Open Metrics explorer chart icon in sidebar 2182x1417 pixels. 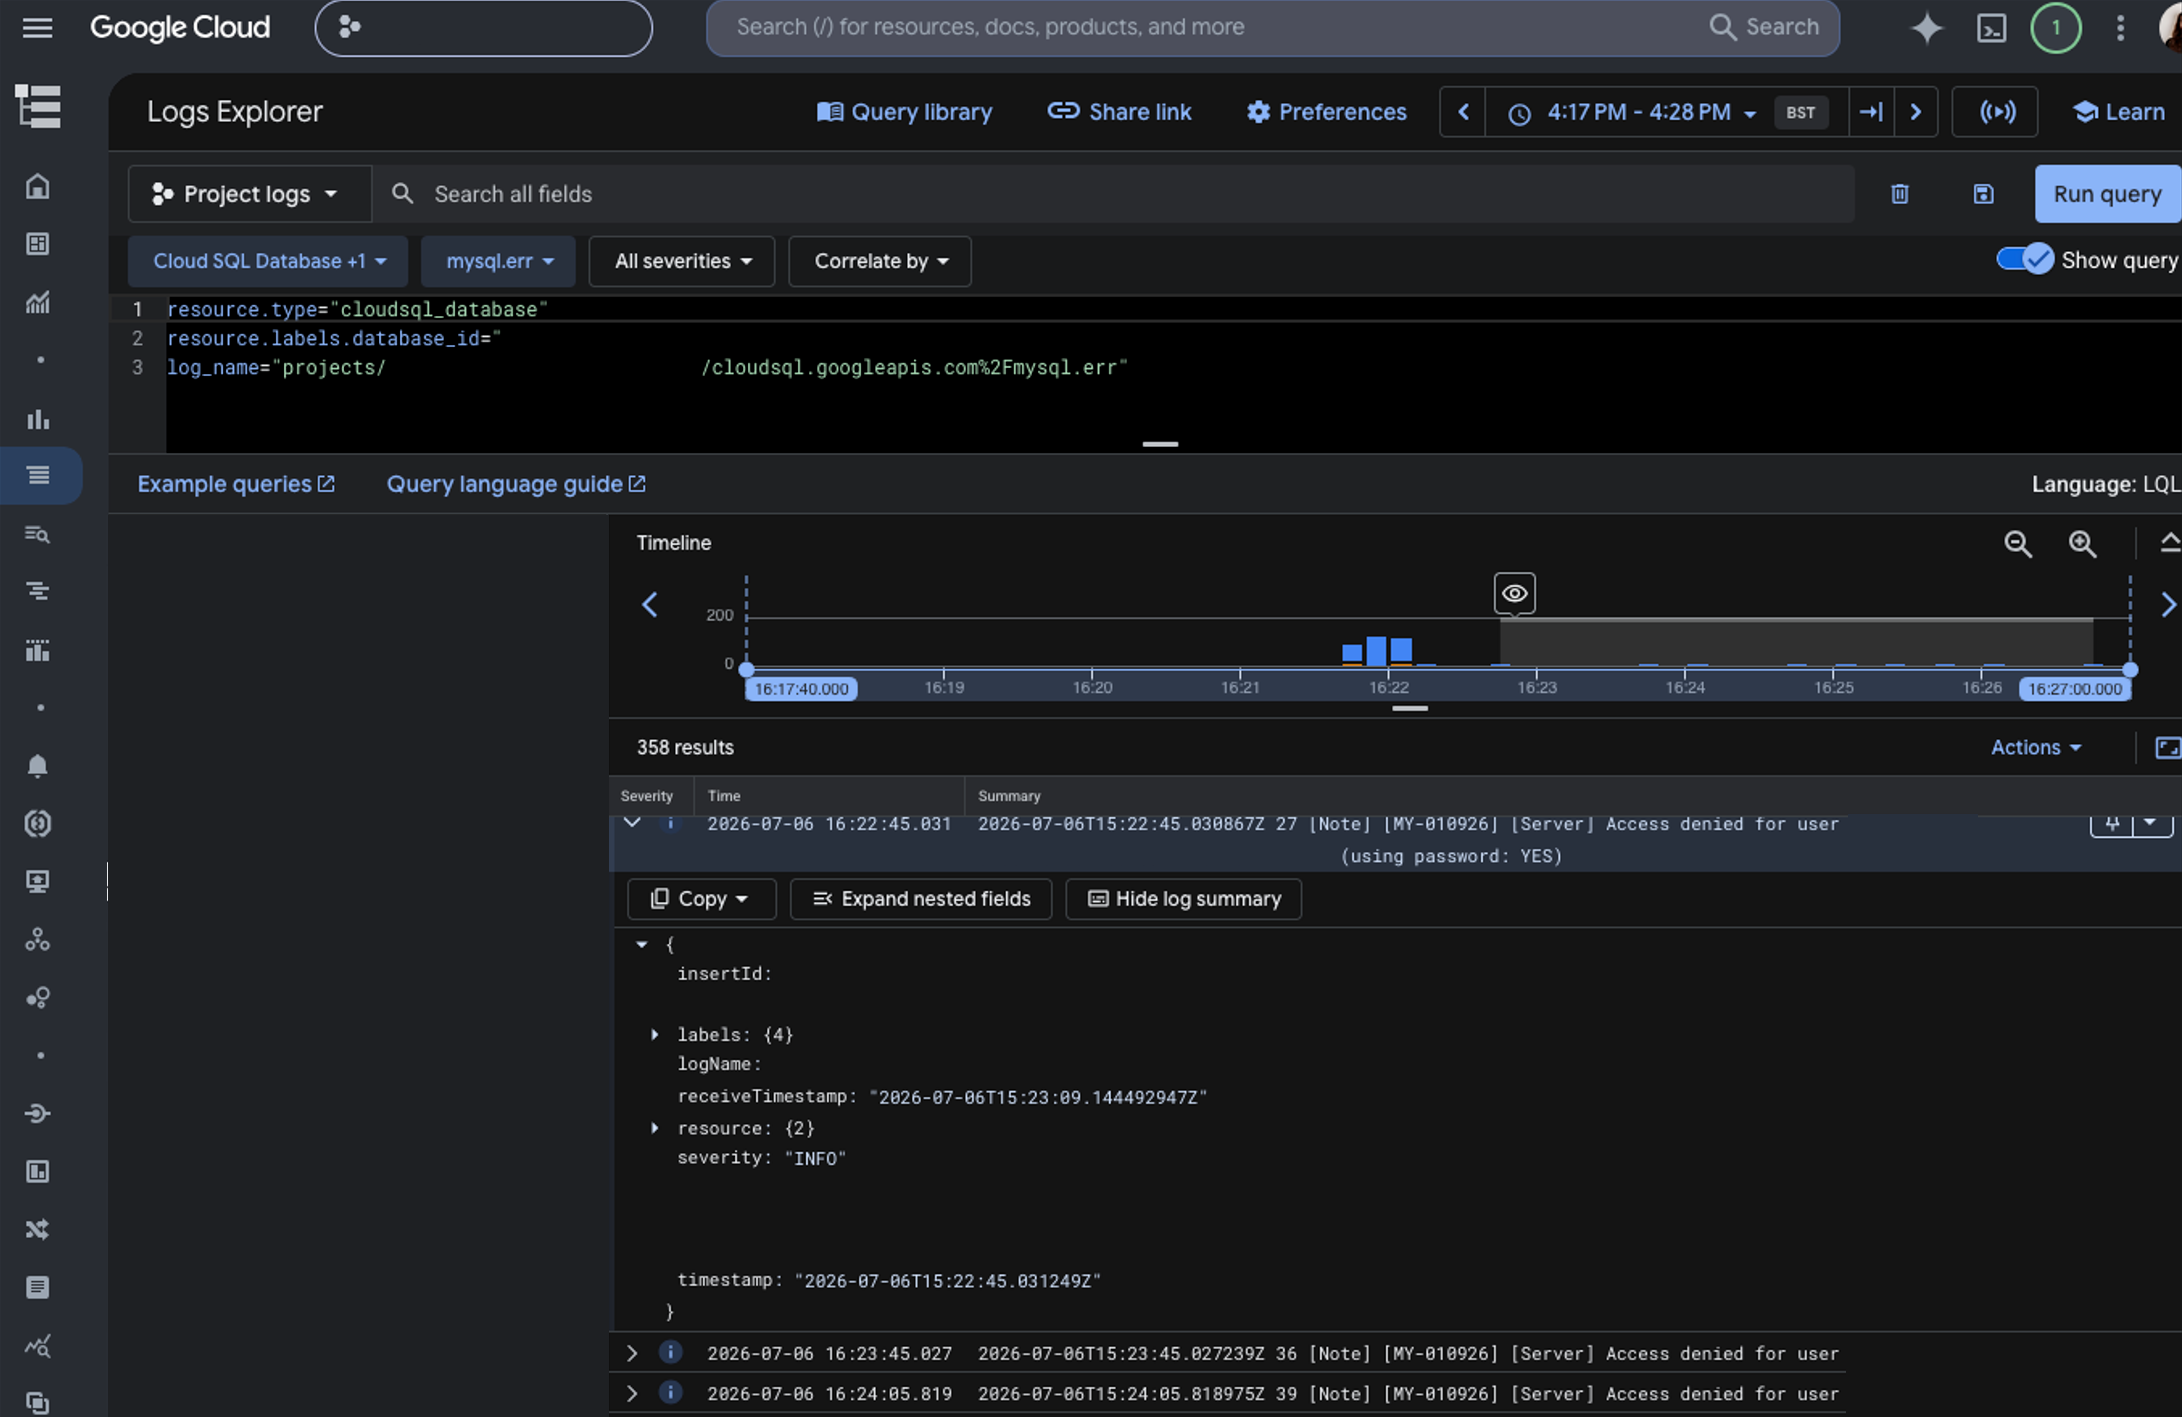coord(38,302)
